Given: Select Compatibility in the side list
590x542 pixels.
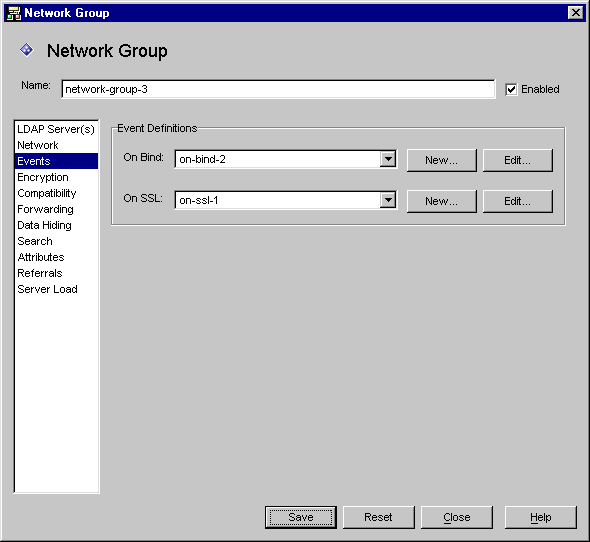Looking at the screenshot, I should tap(56, 193).
